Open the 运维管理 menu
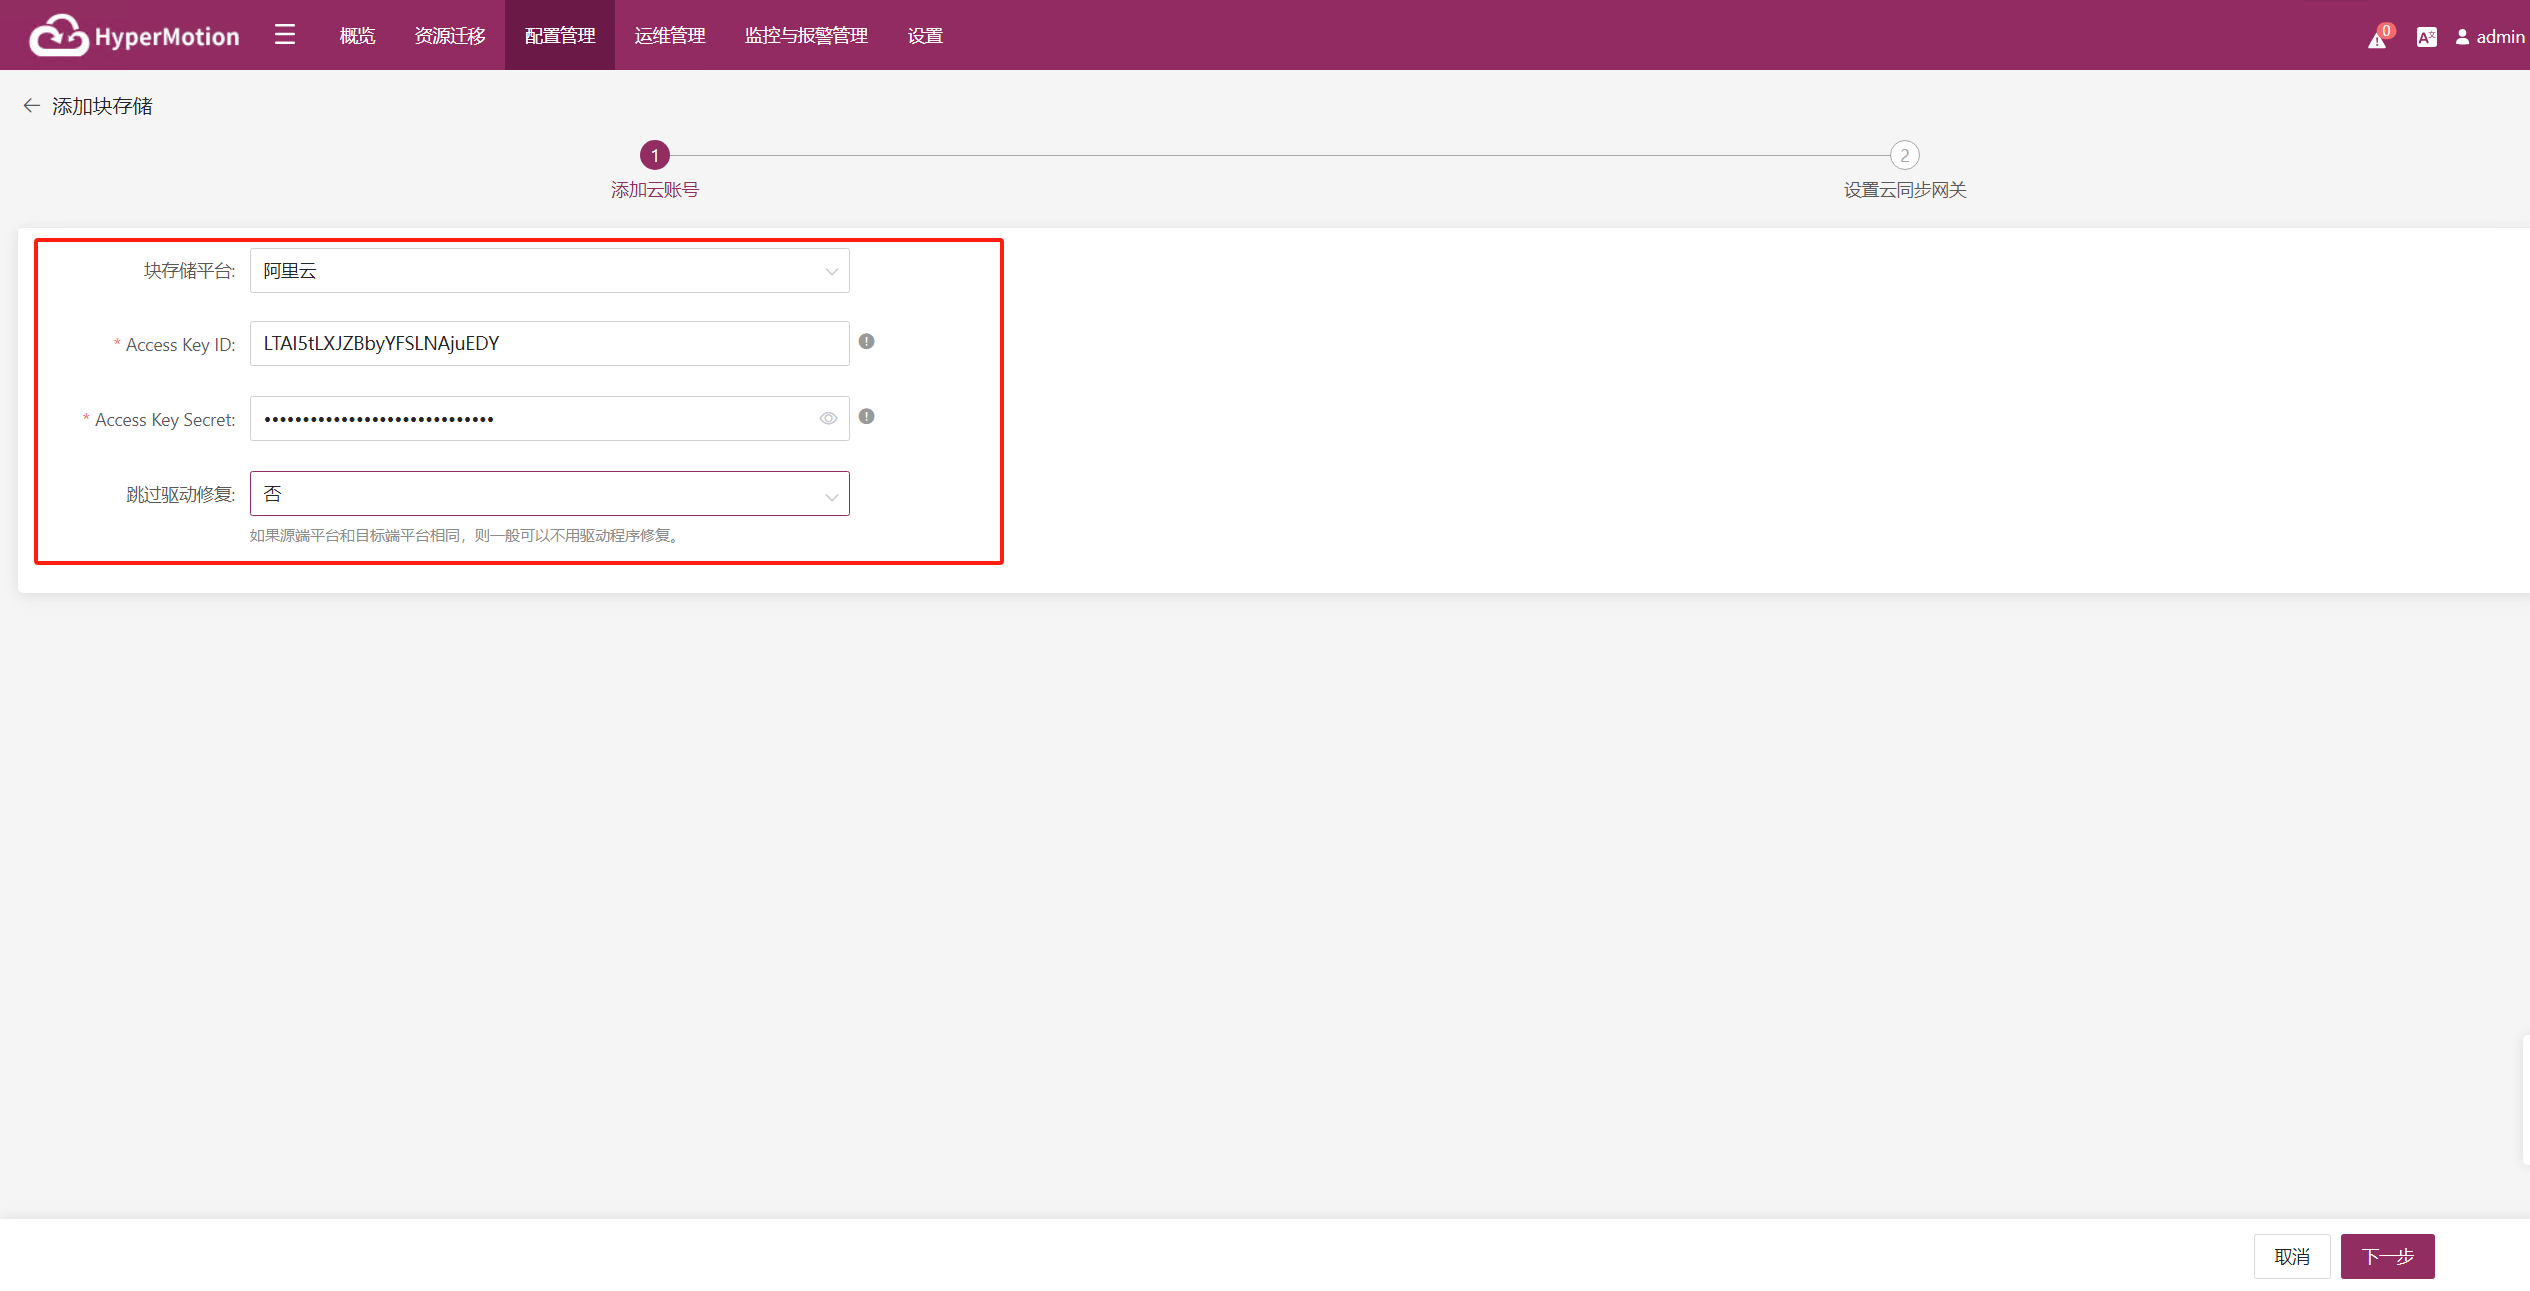Image resolution: width=2530 pixels, height=1291 pixels. pyautogui.click(x=670, y=36)
